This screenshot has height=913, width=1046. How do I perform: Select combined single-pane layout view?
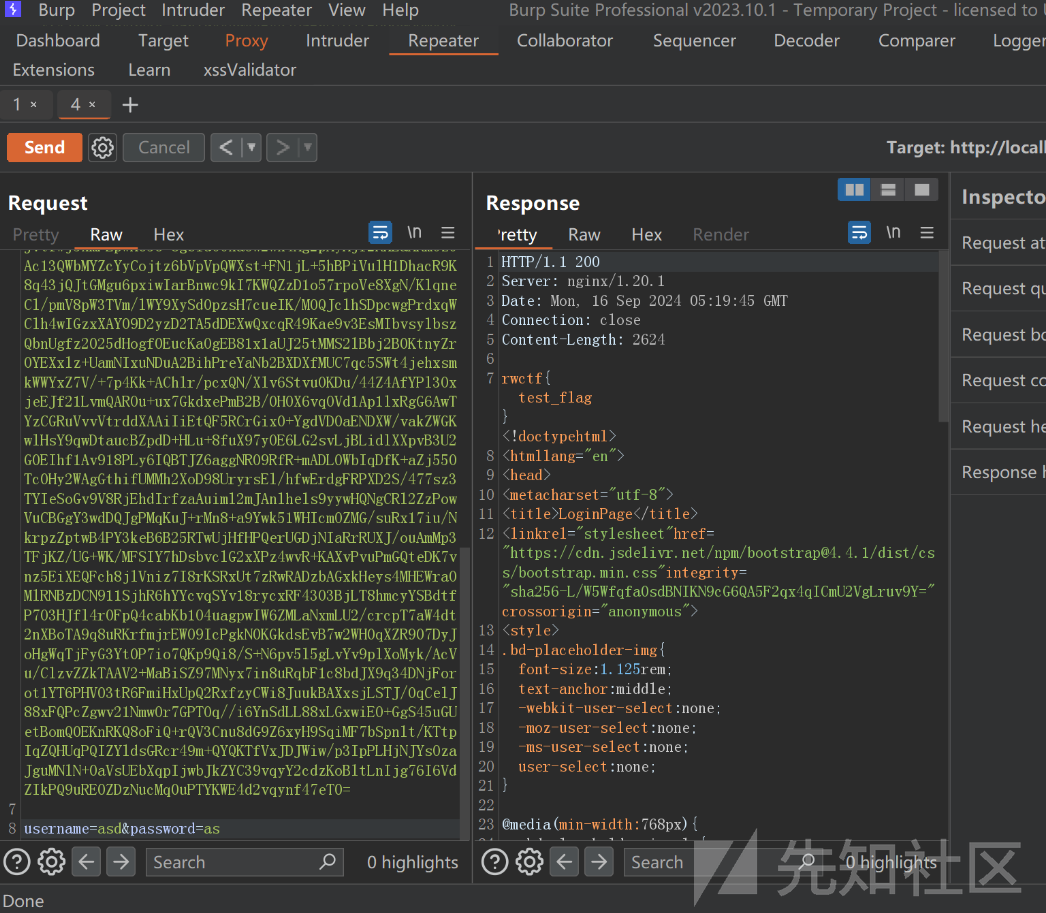(921, 190)
